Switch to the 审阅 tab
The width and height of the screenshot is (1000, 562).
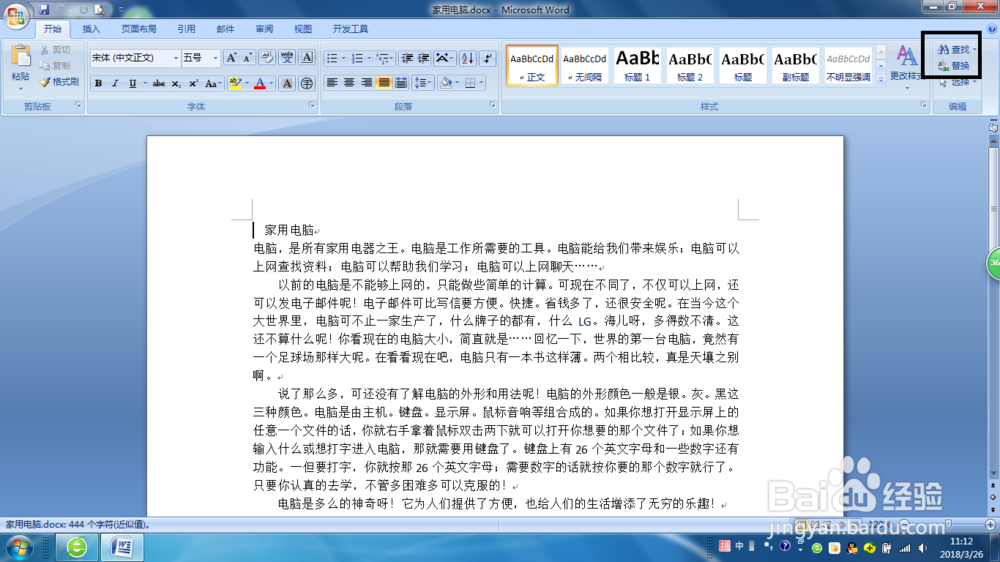coord(264,29)
